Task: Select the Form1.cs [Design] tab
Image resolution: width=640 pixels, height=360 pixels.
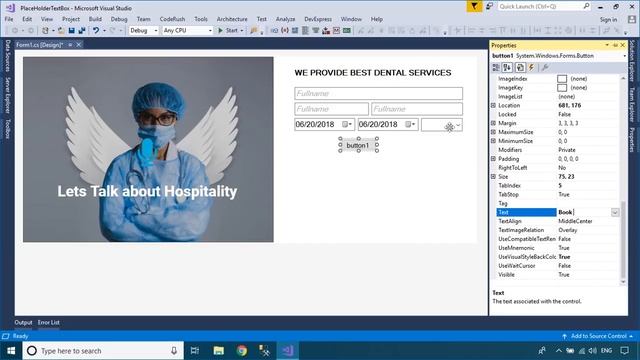Action: [40, 45]
